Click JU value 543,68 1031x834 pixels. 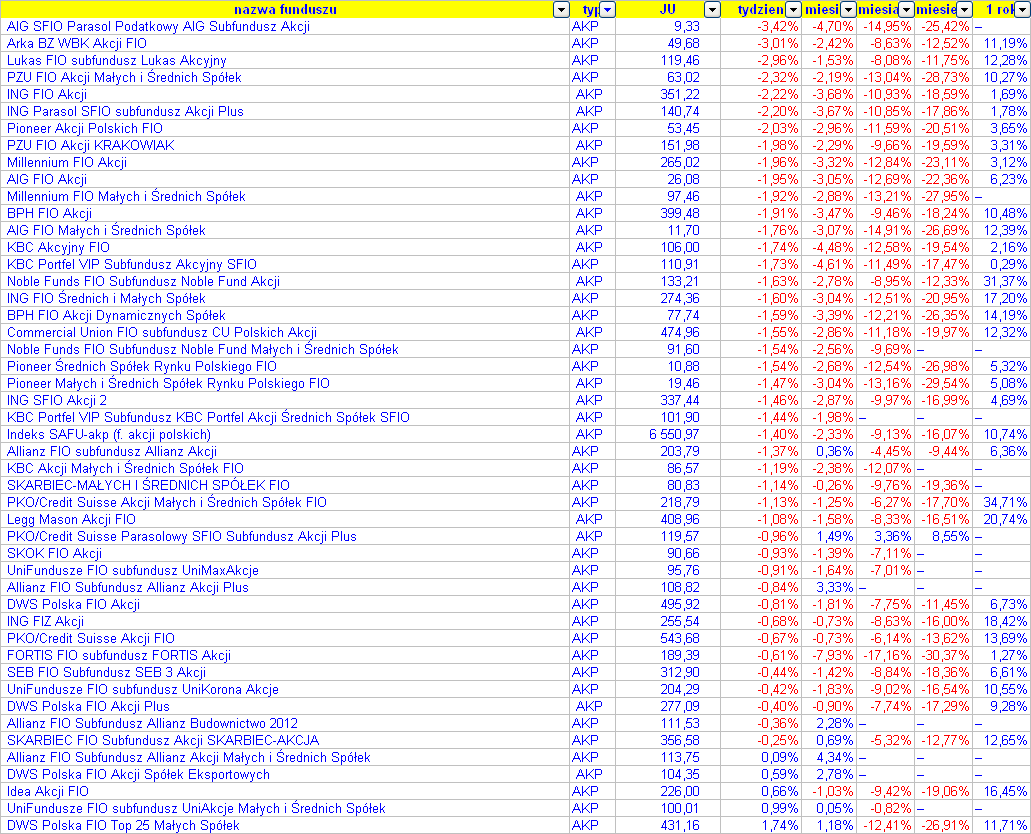coord(680,639)
